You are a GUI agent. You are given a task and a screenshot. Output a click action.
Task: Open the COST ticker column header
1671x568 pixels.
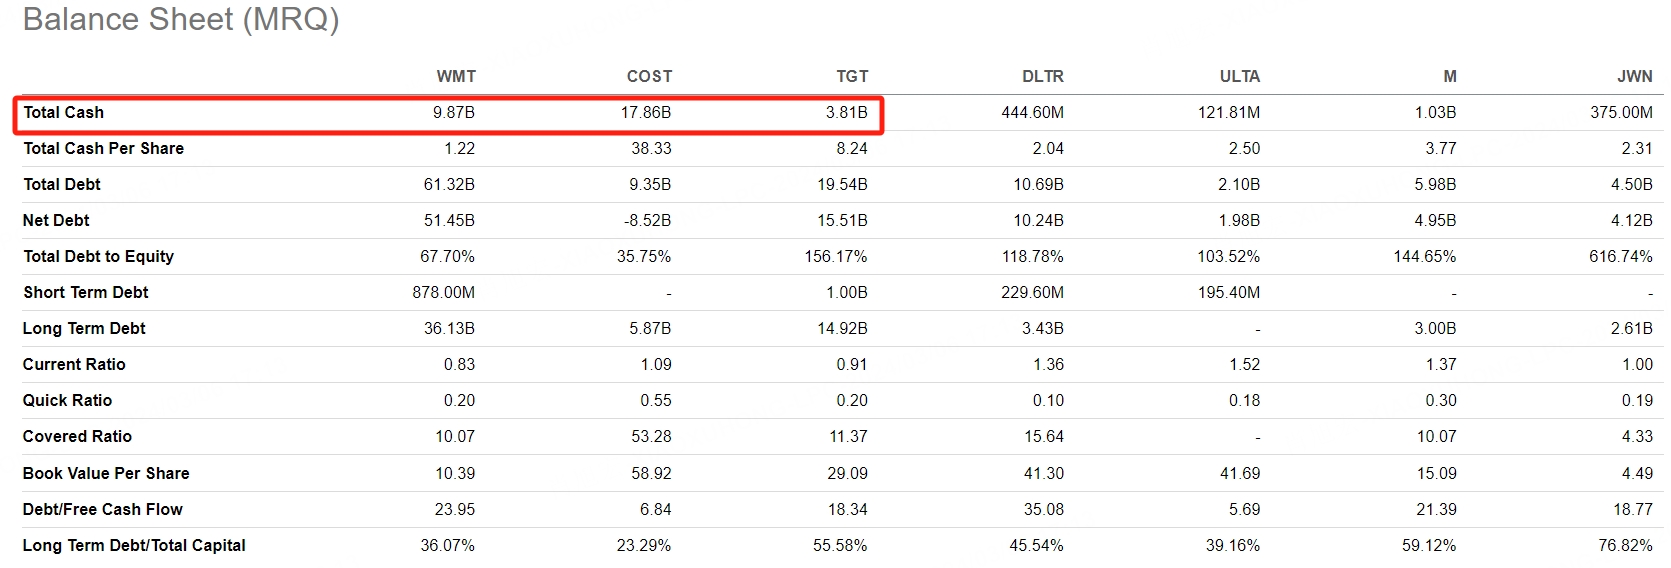coord(649,76)
